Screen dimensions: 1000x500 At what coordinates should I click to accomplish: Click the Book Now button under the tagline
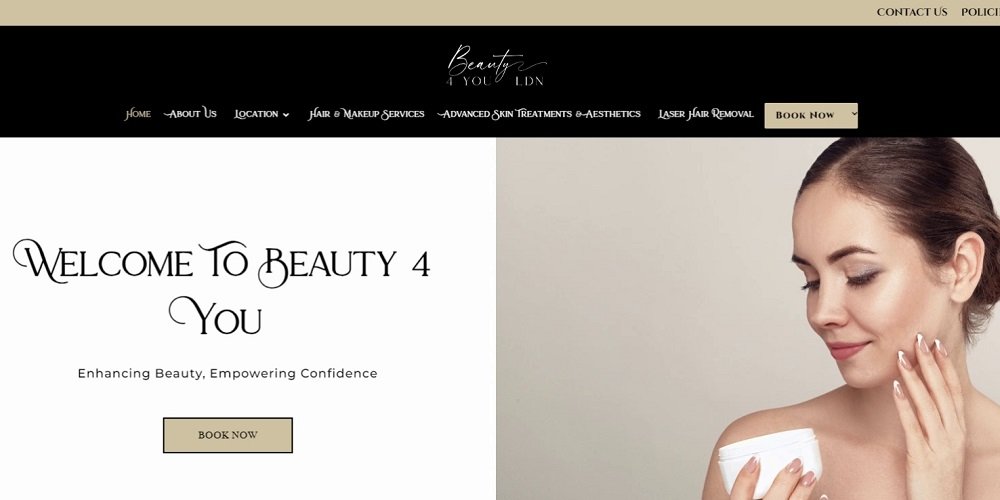tap(228, 435)
